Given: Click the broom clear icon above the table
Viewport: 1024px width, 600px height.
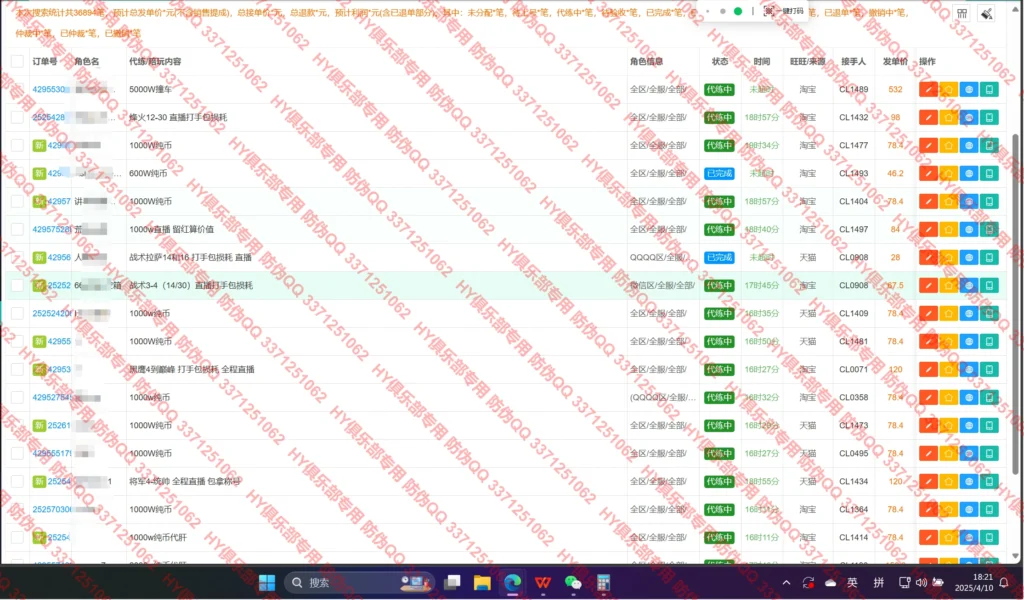Looking at the screenshot, I should (987, 14).
